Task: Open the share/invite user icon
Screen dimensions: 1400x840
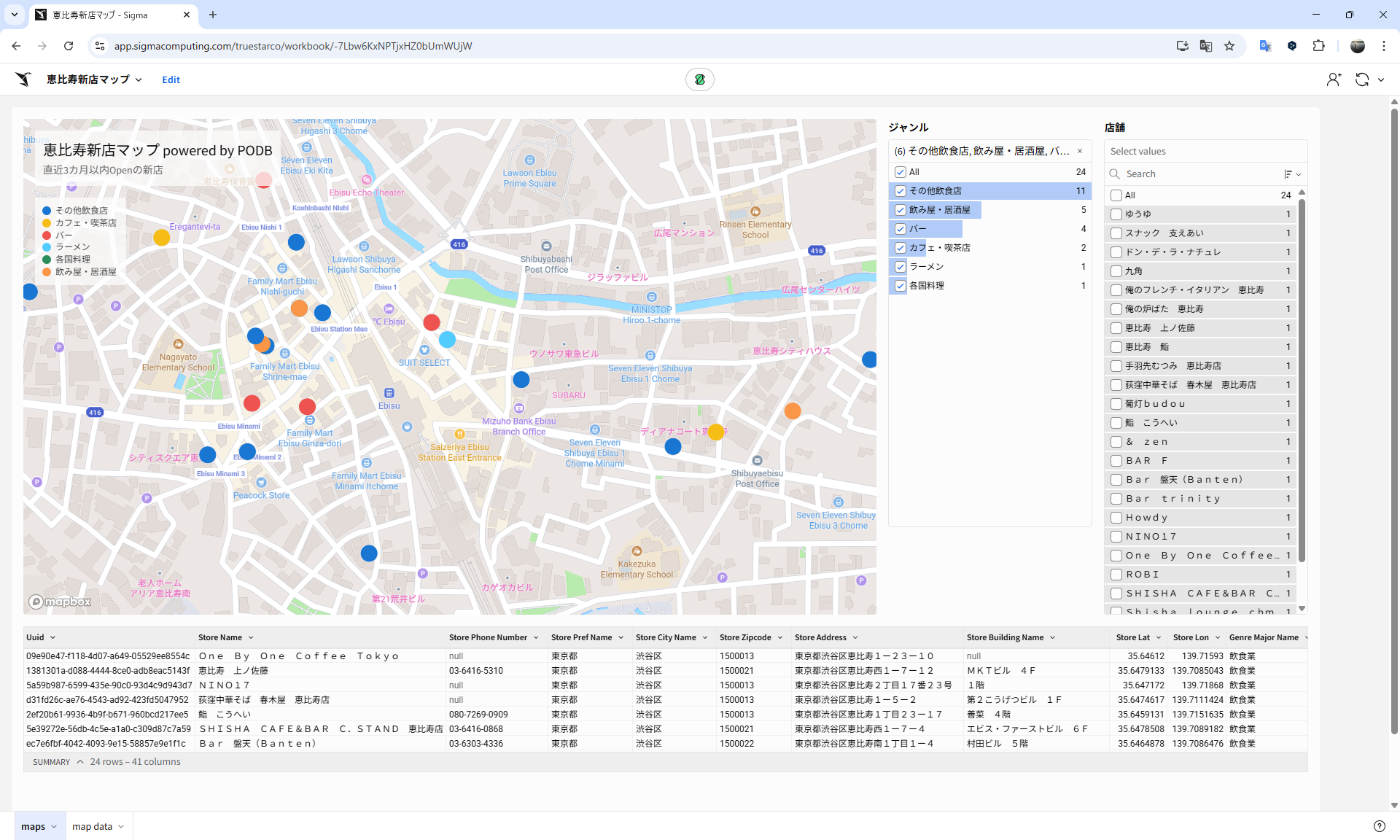Action: pyautogui.click(x=1333, y=80)
